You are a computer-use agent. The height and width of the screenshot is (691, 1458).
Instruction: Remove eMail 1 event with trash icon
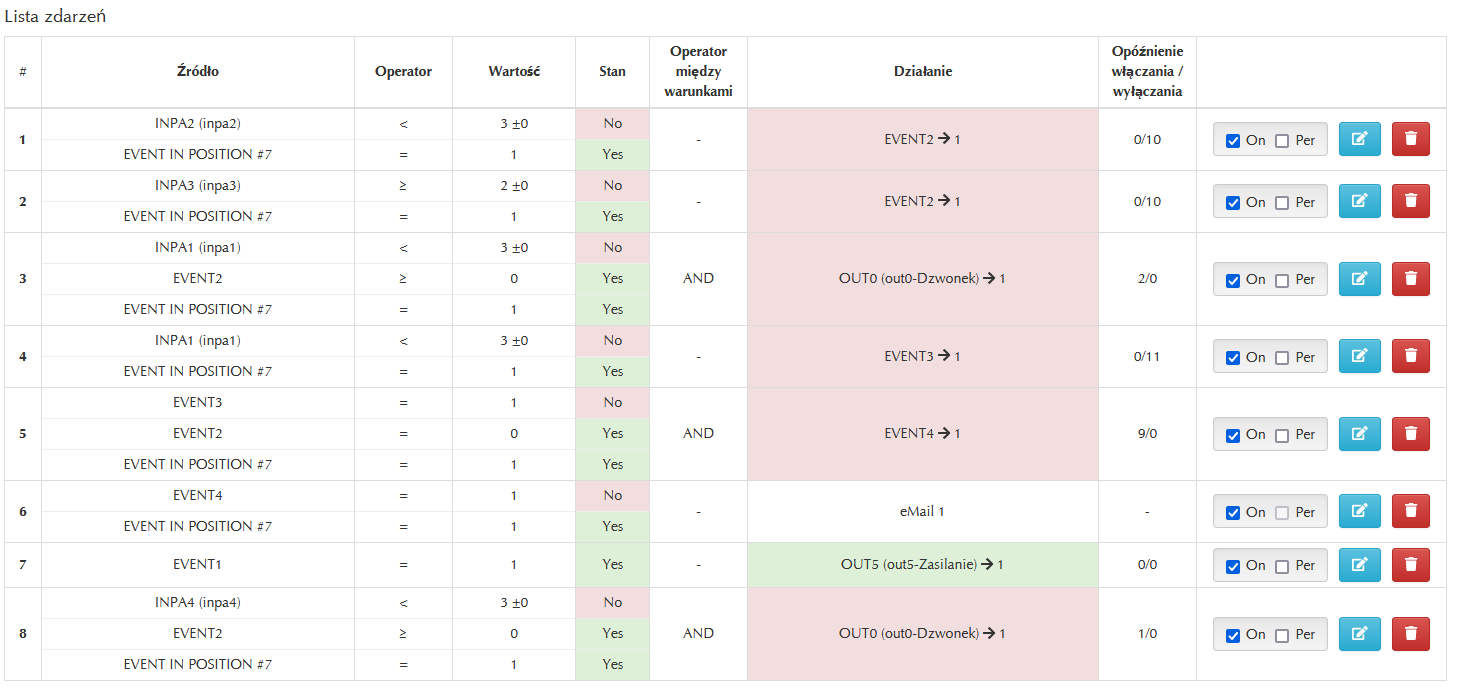pos(1410,511)
